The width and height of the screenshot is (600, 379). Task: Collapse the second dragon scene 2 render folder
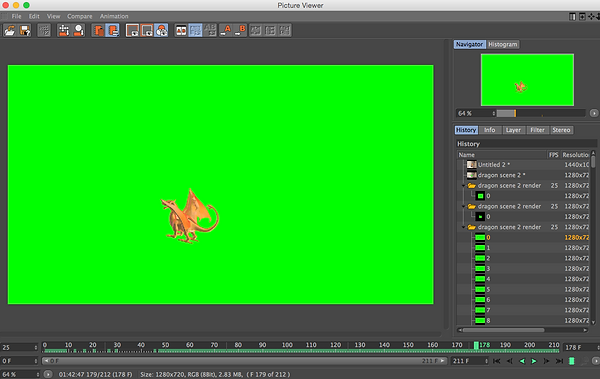[463, 206]
